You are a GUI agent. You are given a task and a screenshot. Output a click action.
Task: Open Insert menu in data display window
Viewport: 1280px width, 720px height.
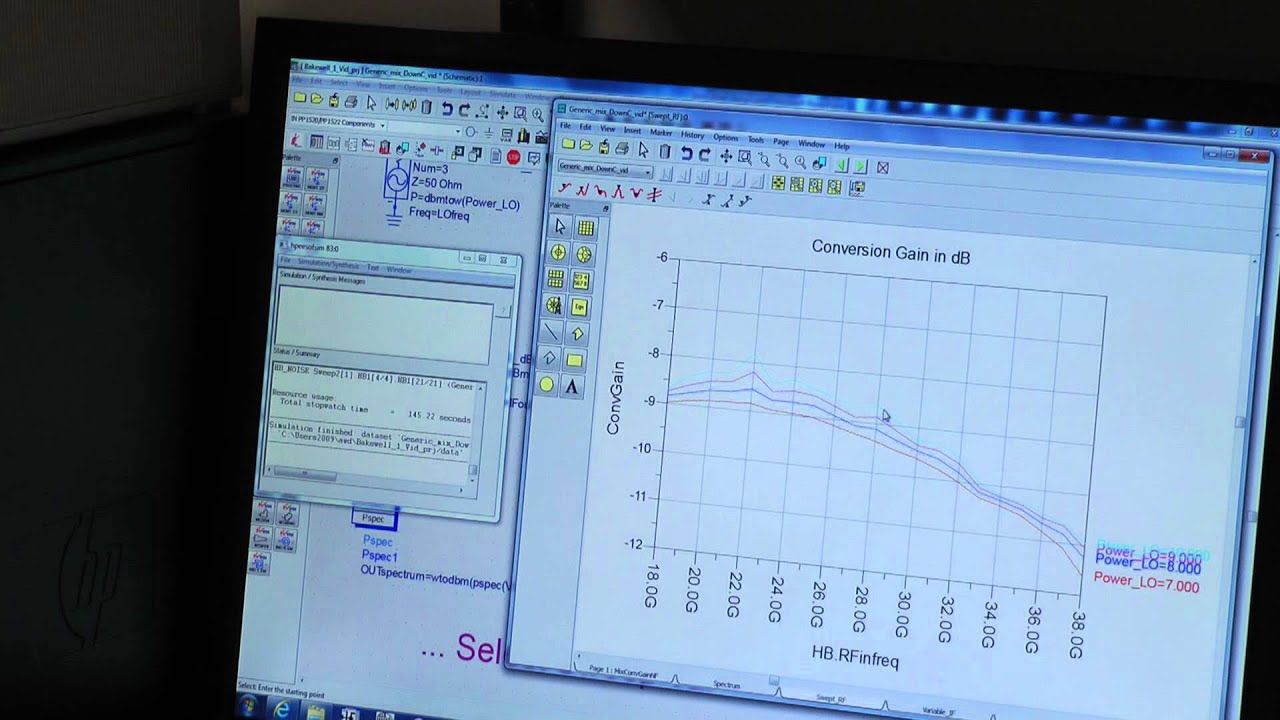[x=632, y=130]
